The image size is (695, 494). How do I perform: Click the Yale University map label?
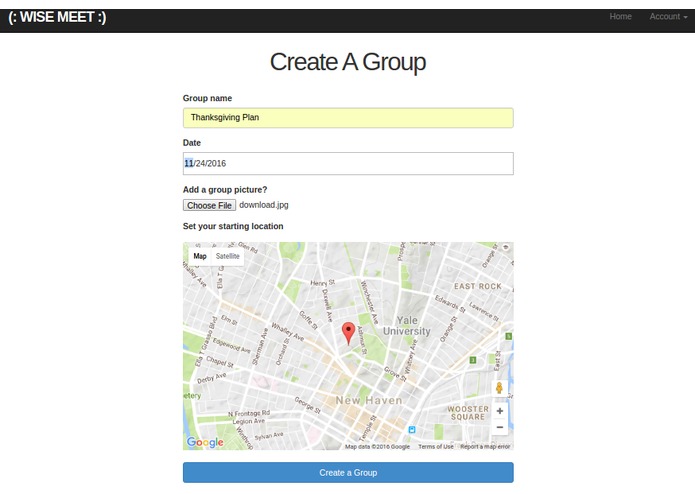(x=406, y=326)
